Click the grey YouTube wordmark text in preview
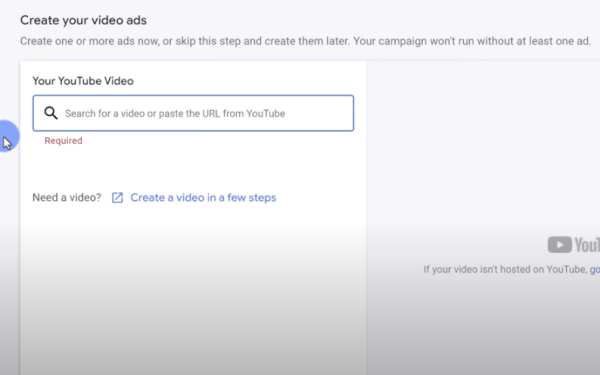The width and height of the screenshot is (600, 375). click(x=587, y=245)
